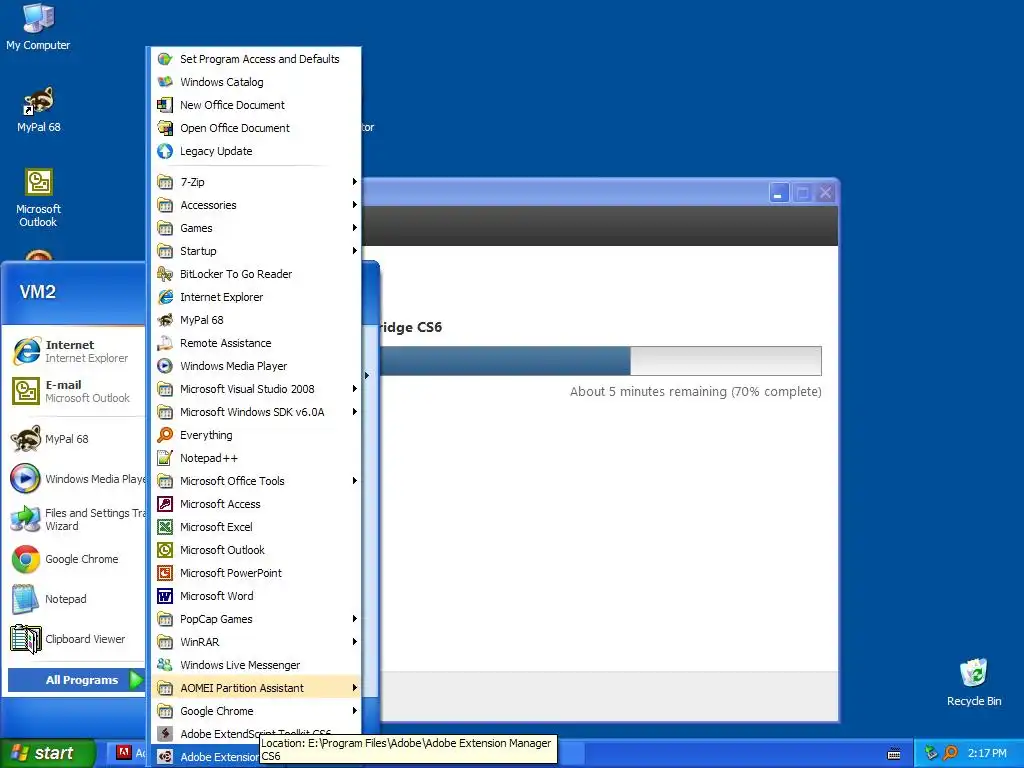Click Clipboard Viewer icon in Start menu
The height and width of the screenshot is (768, 1024).
pos(25,639)
